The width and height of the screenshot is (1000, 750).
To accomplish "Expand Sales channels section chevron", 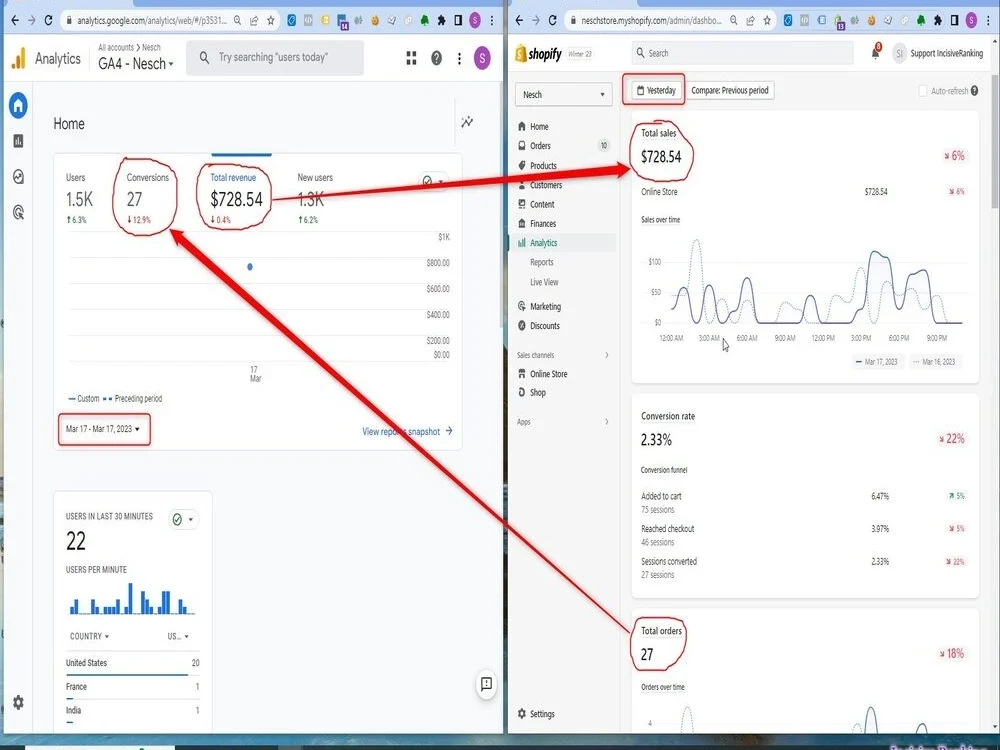I will [x=607, y=355].
